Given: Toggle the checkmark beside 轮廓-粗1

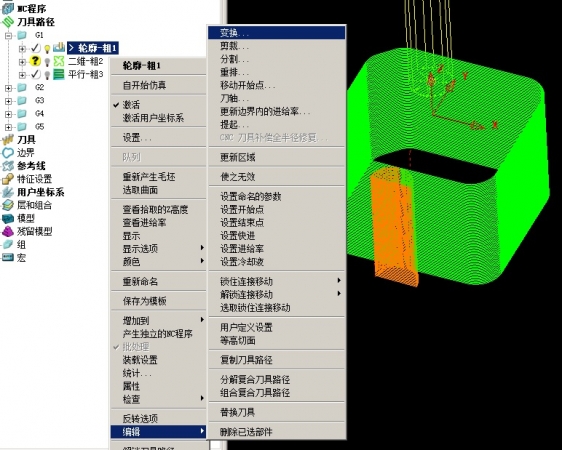Looking at the screenshot, I should (x=35, y=48).
